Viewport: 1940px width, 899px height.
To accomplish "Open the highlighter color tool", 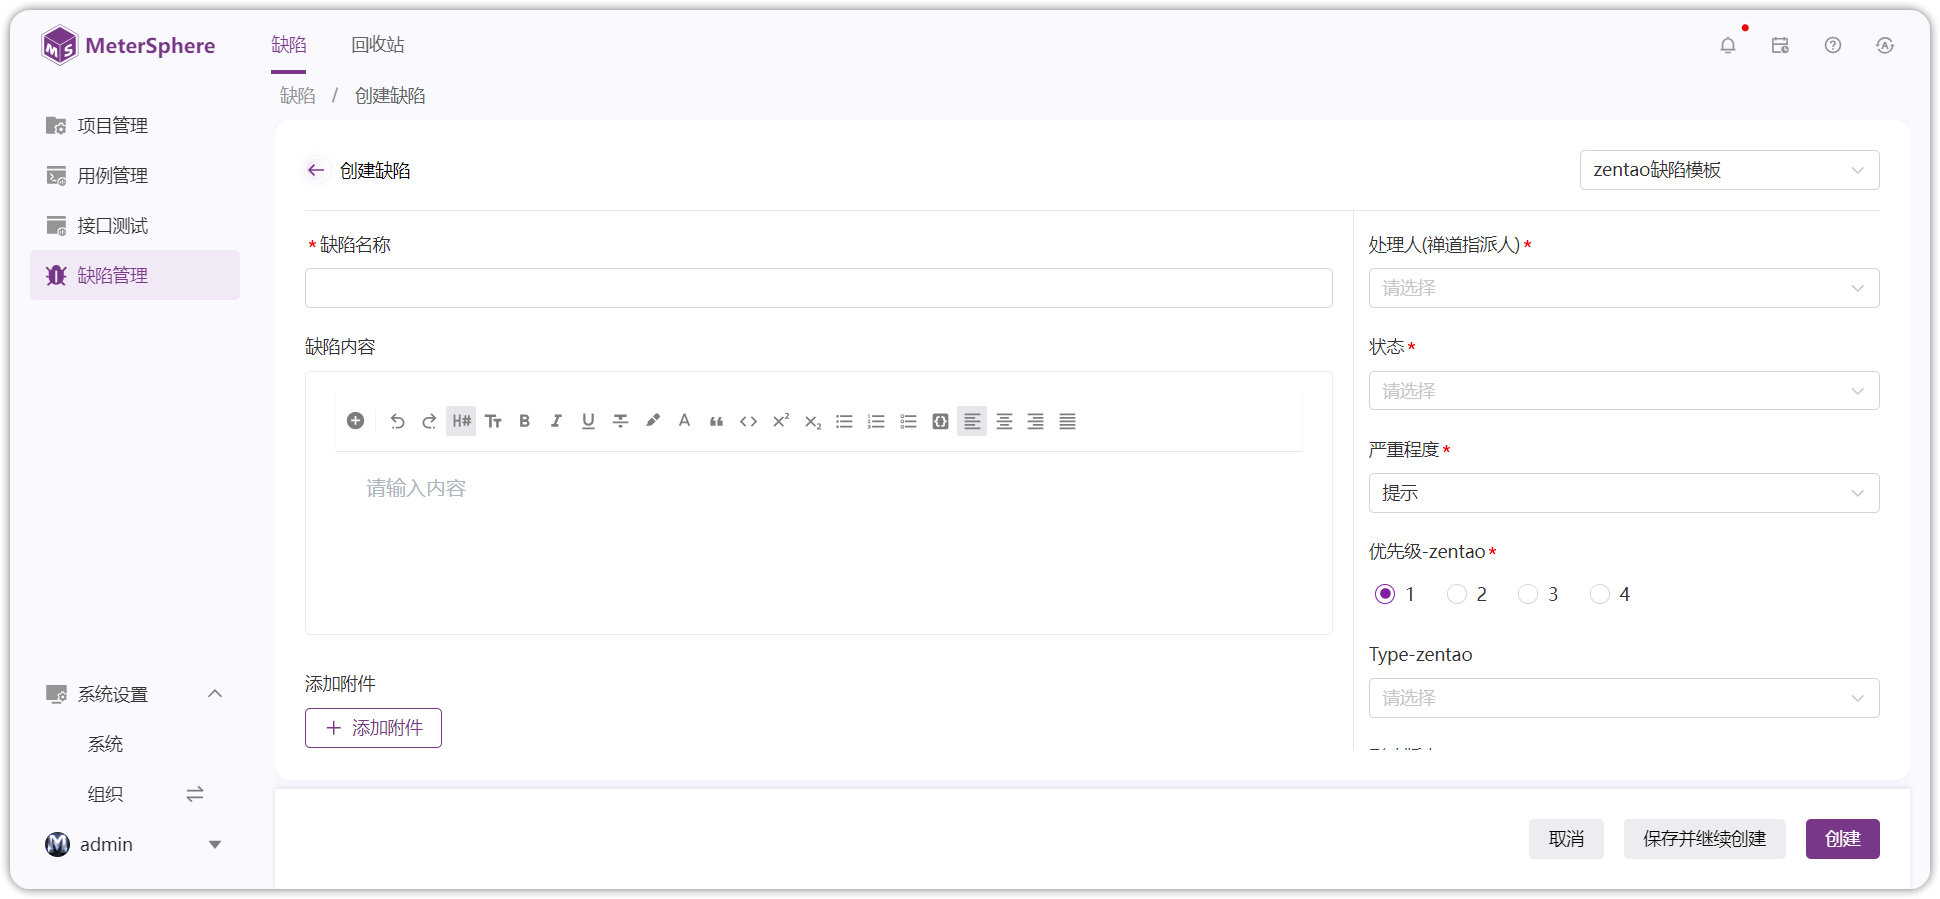I will [653, 421].
